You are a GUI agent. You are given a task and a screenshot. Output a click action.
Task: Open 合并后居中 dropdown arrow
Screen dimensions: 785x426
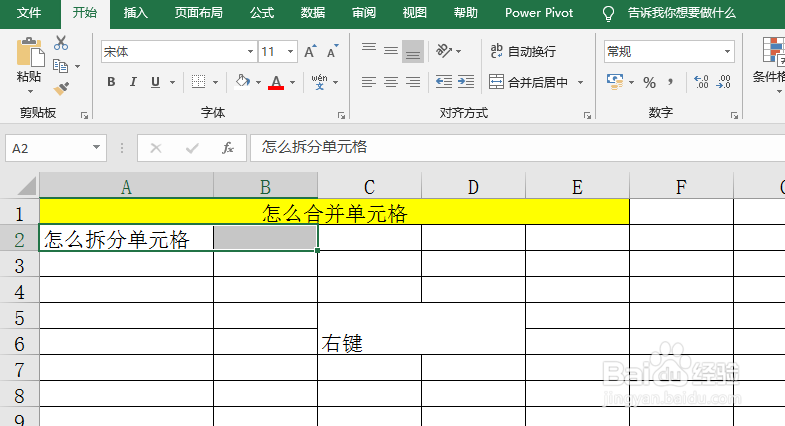coord(581,82)
